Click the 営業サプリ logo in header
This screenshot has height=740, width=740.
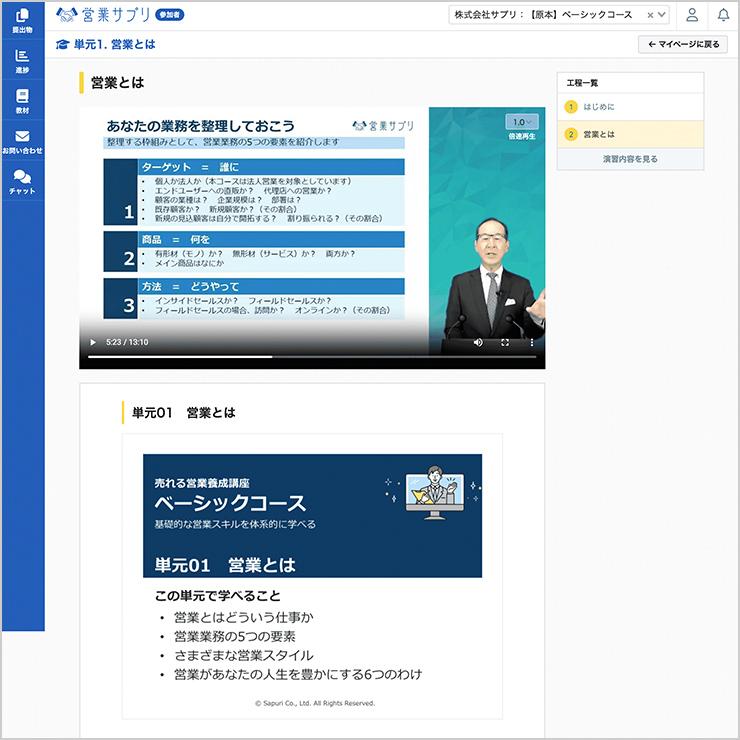coord(104,15)
